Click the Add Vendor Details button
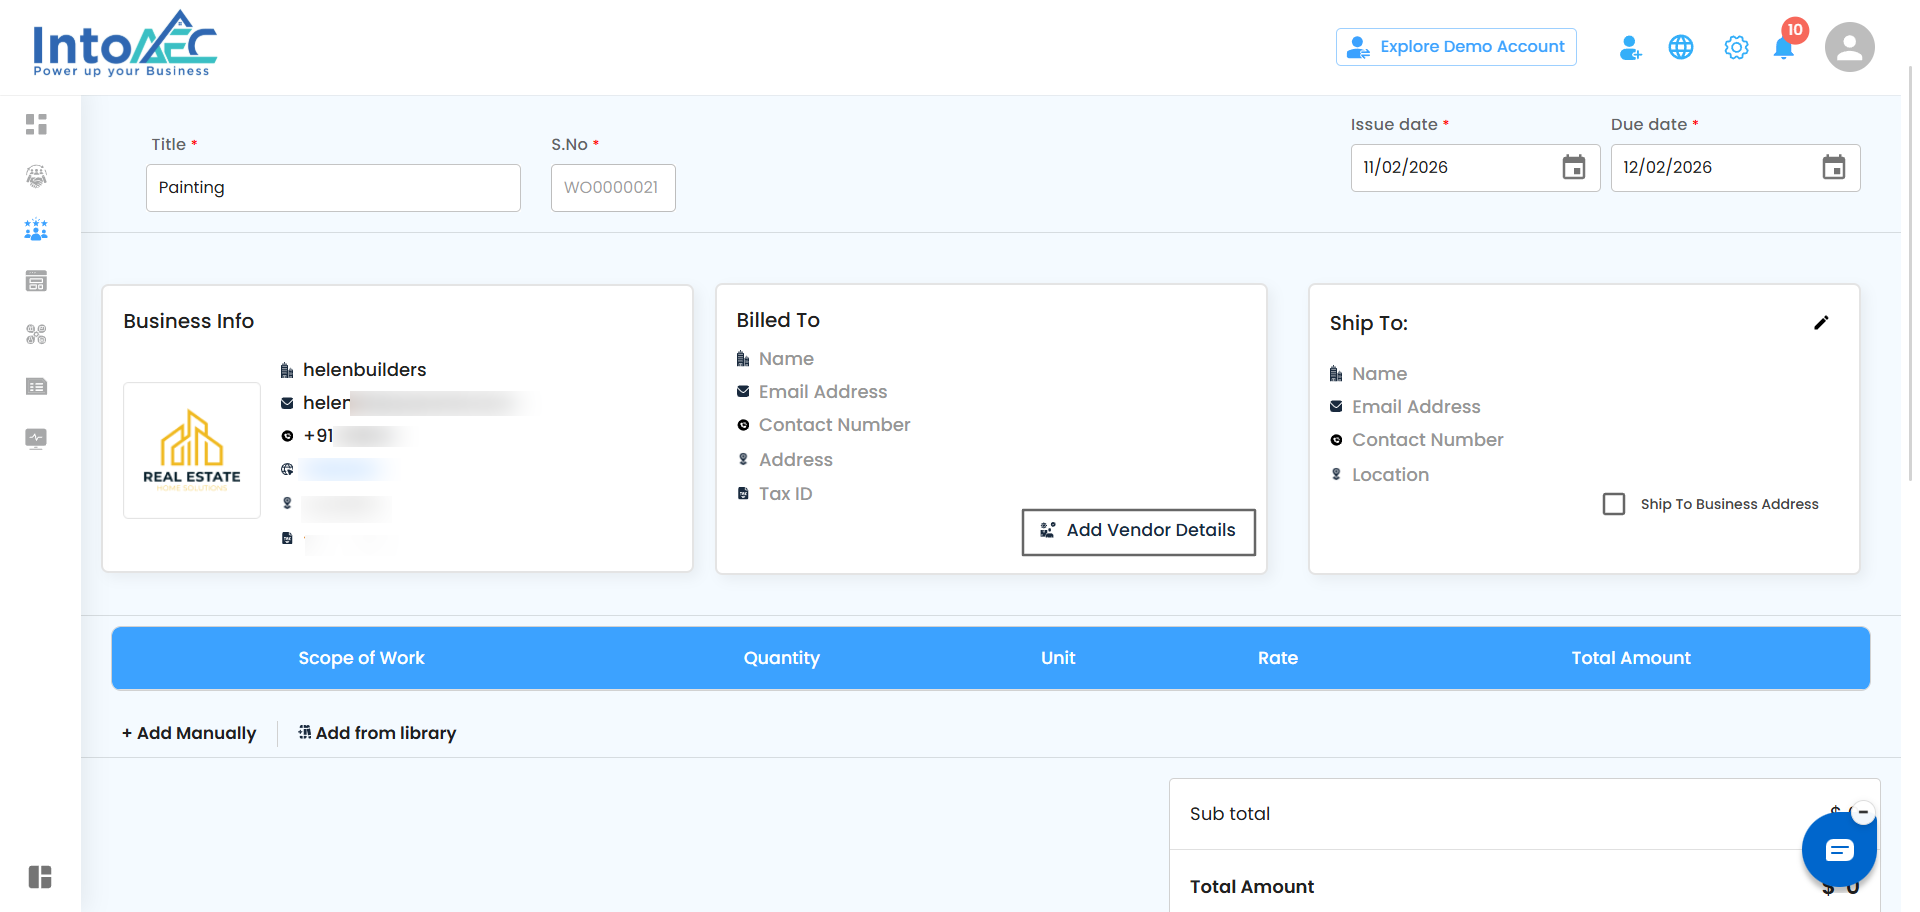1920x912 pixels. pyautogui.click(x=1138, y=532)
